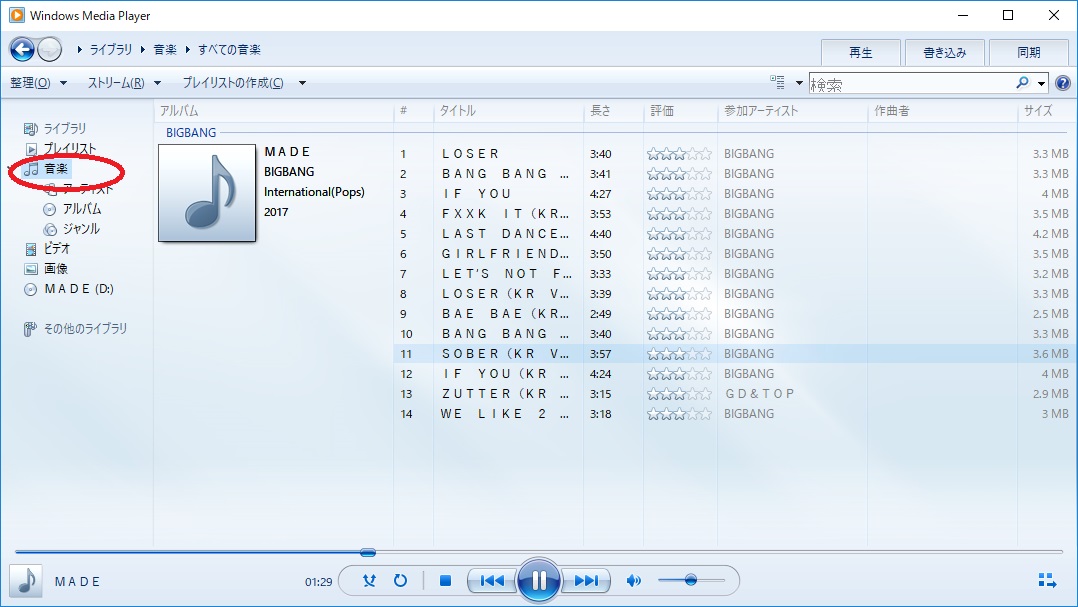1078x607 pixels.
Task: Select 音楽 in the navigation tree
Action: [x=56, y=168]
